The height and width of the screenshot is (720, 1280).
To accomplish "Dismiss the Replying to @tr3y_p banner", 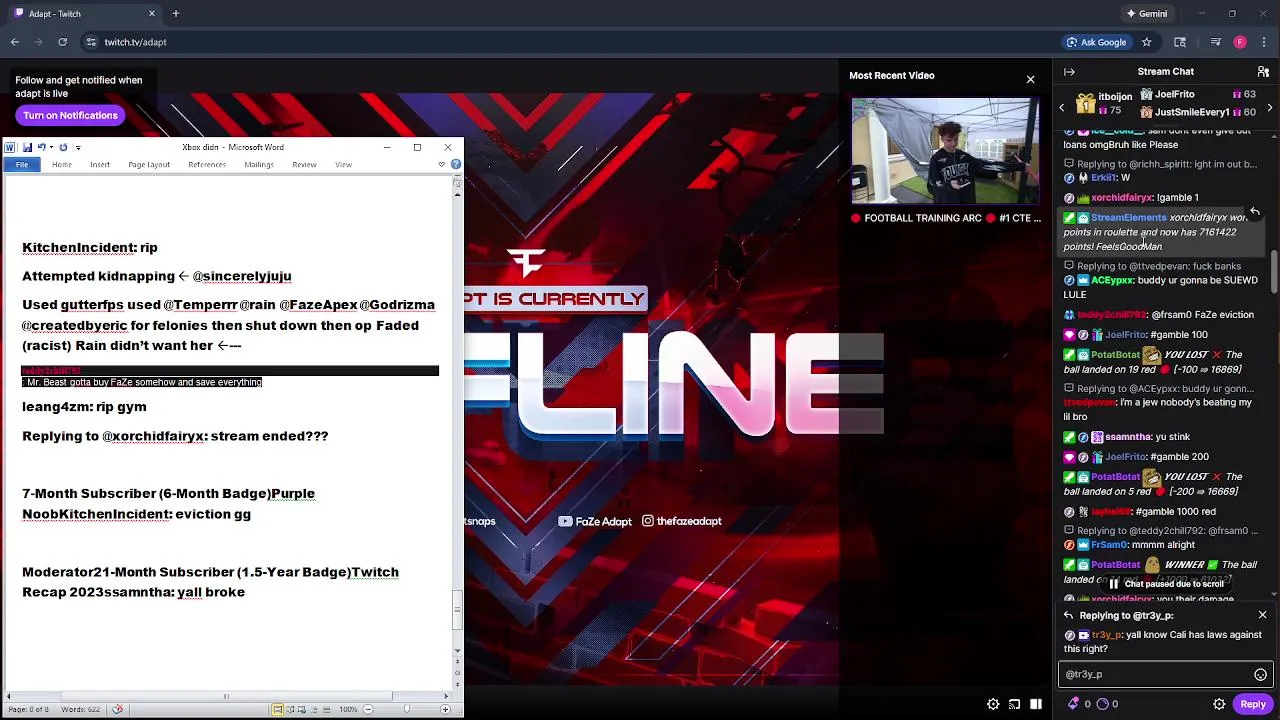I will point(1262,615).
